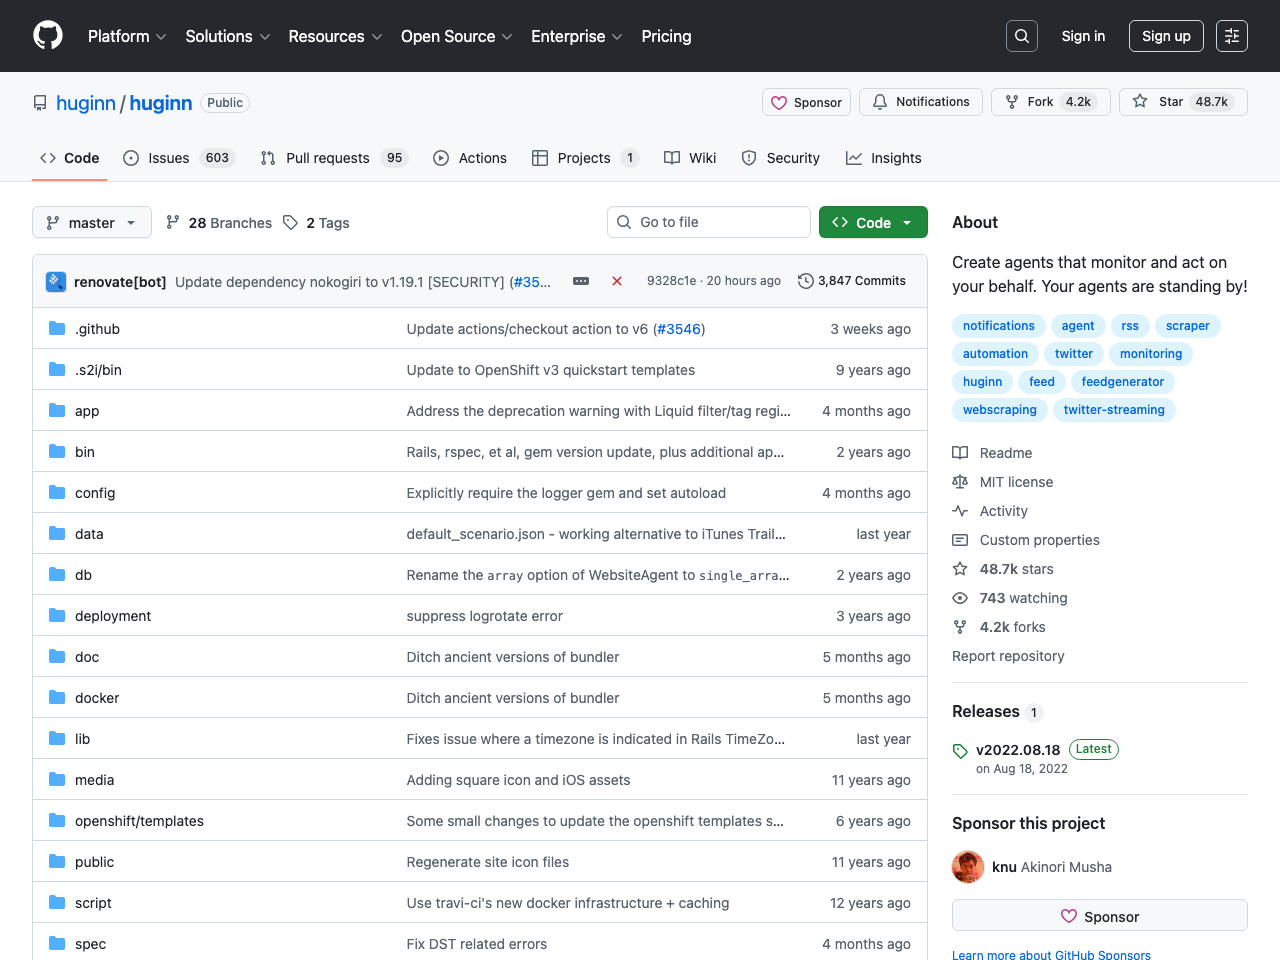1280x960 pixels.
Task: Open the search icon
Action: tap(1021, 35)
